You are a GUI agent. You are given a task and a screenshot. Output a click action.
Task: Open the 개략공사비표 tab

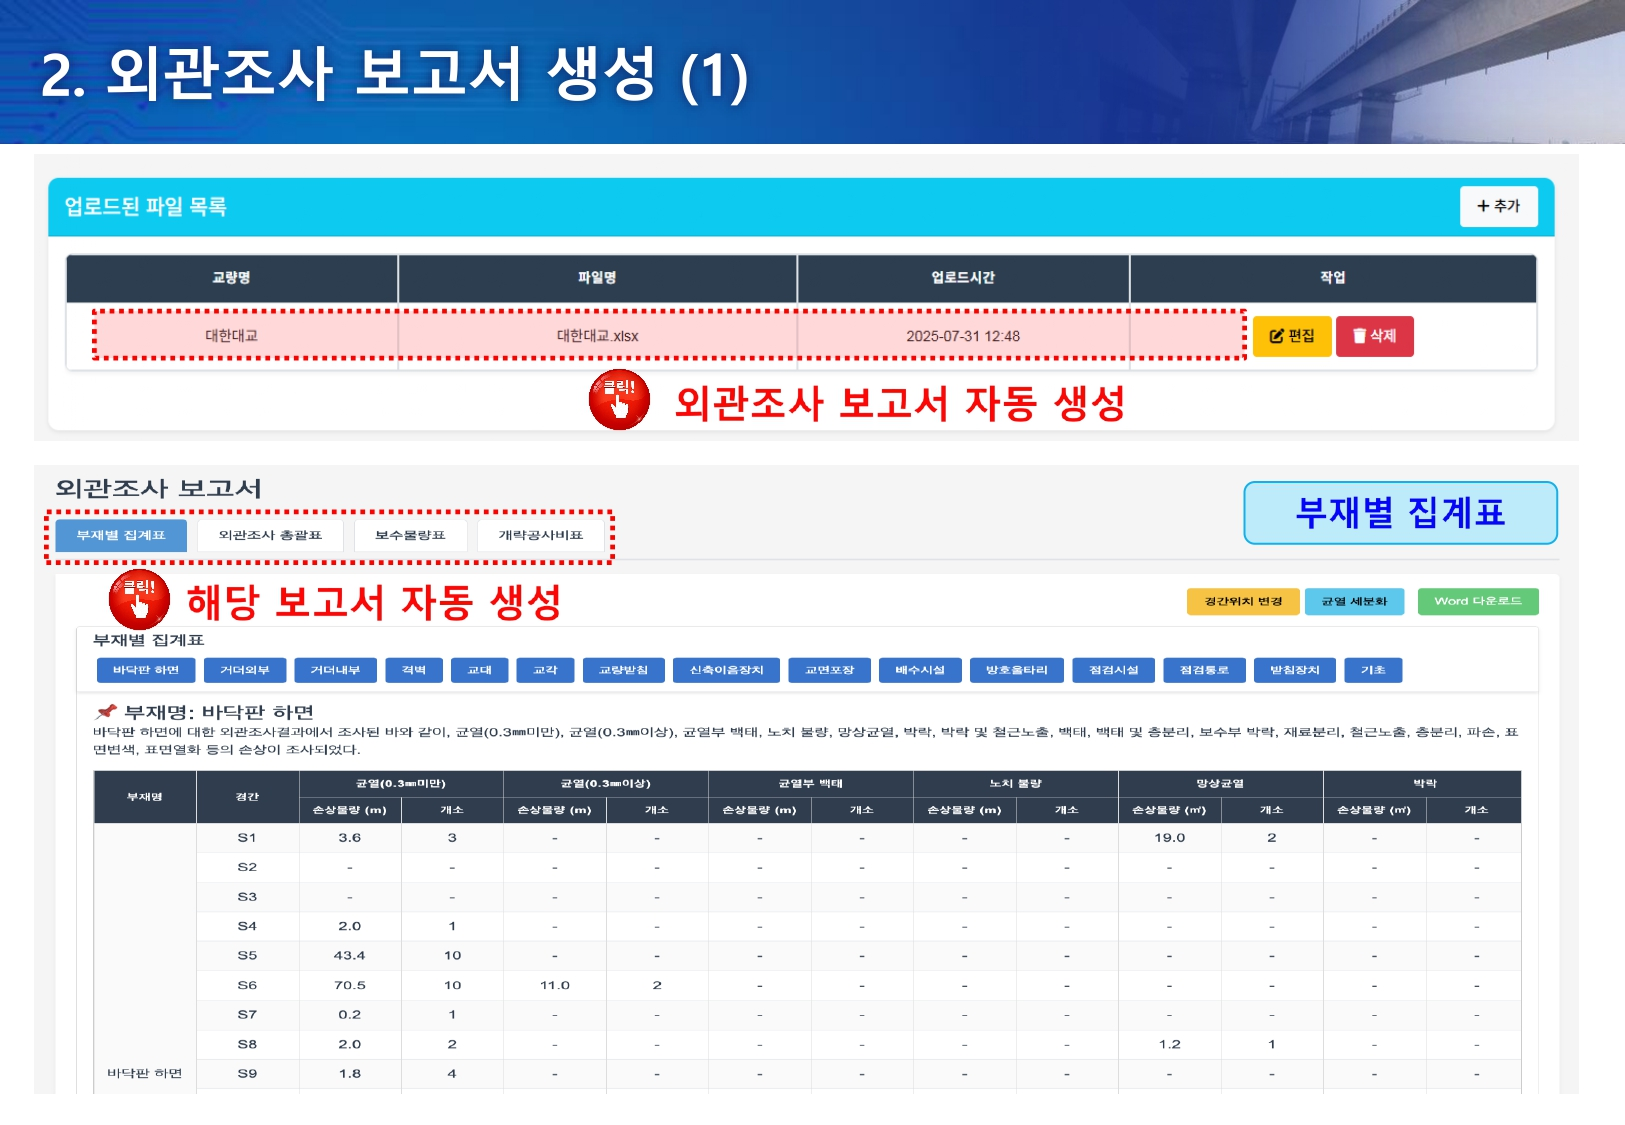[540, 535]
